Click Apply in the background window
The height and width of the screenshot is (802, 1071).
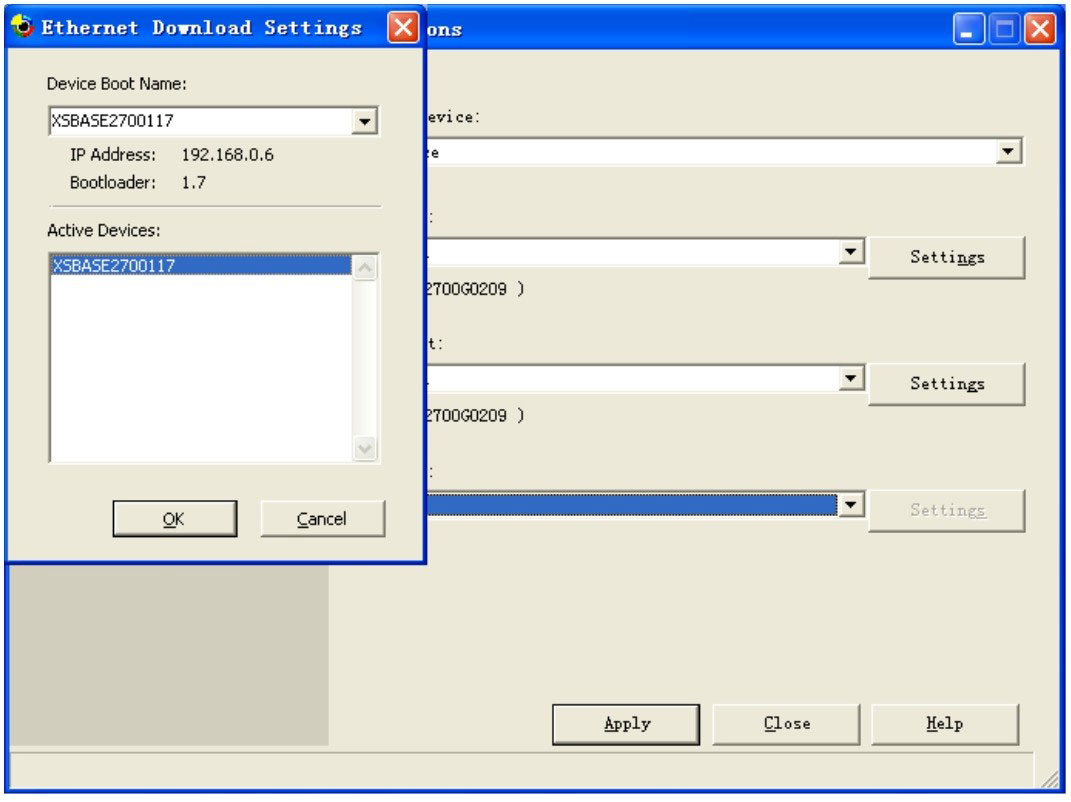click(626, 724)
